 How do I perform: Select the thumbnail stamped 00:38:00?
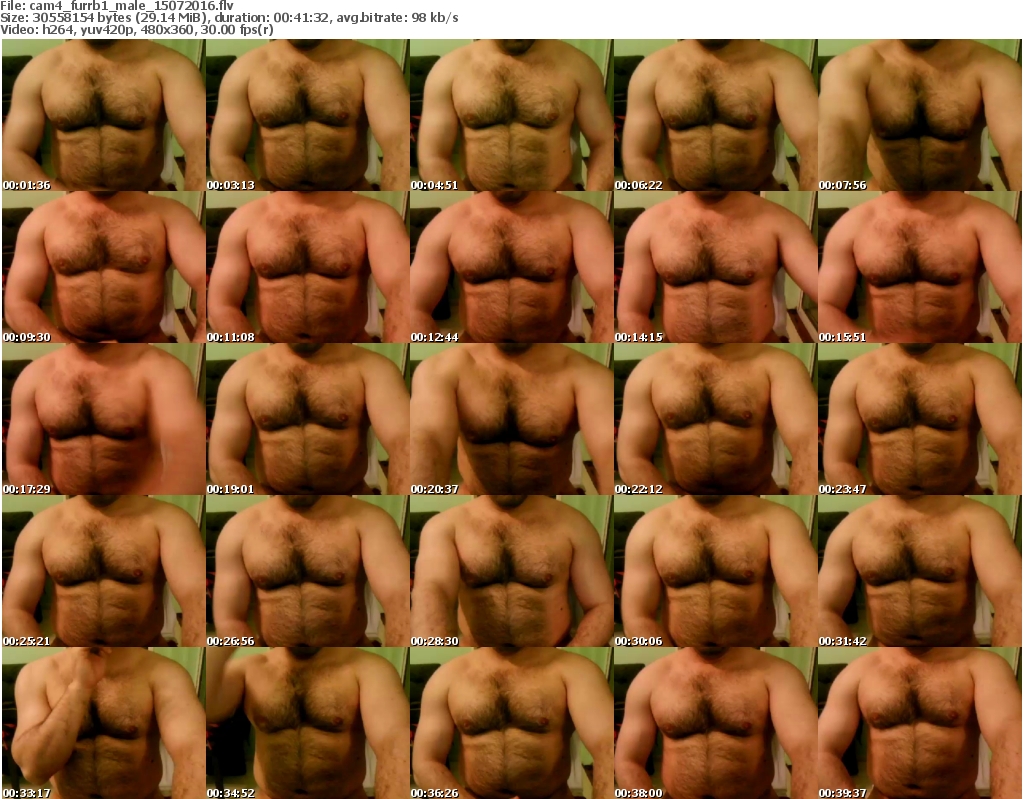tap(716, 723)
